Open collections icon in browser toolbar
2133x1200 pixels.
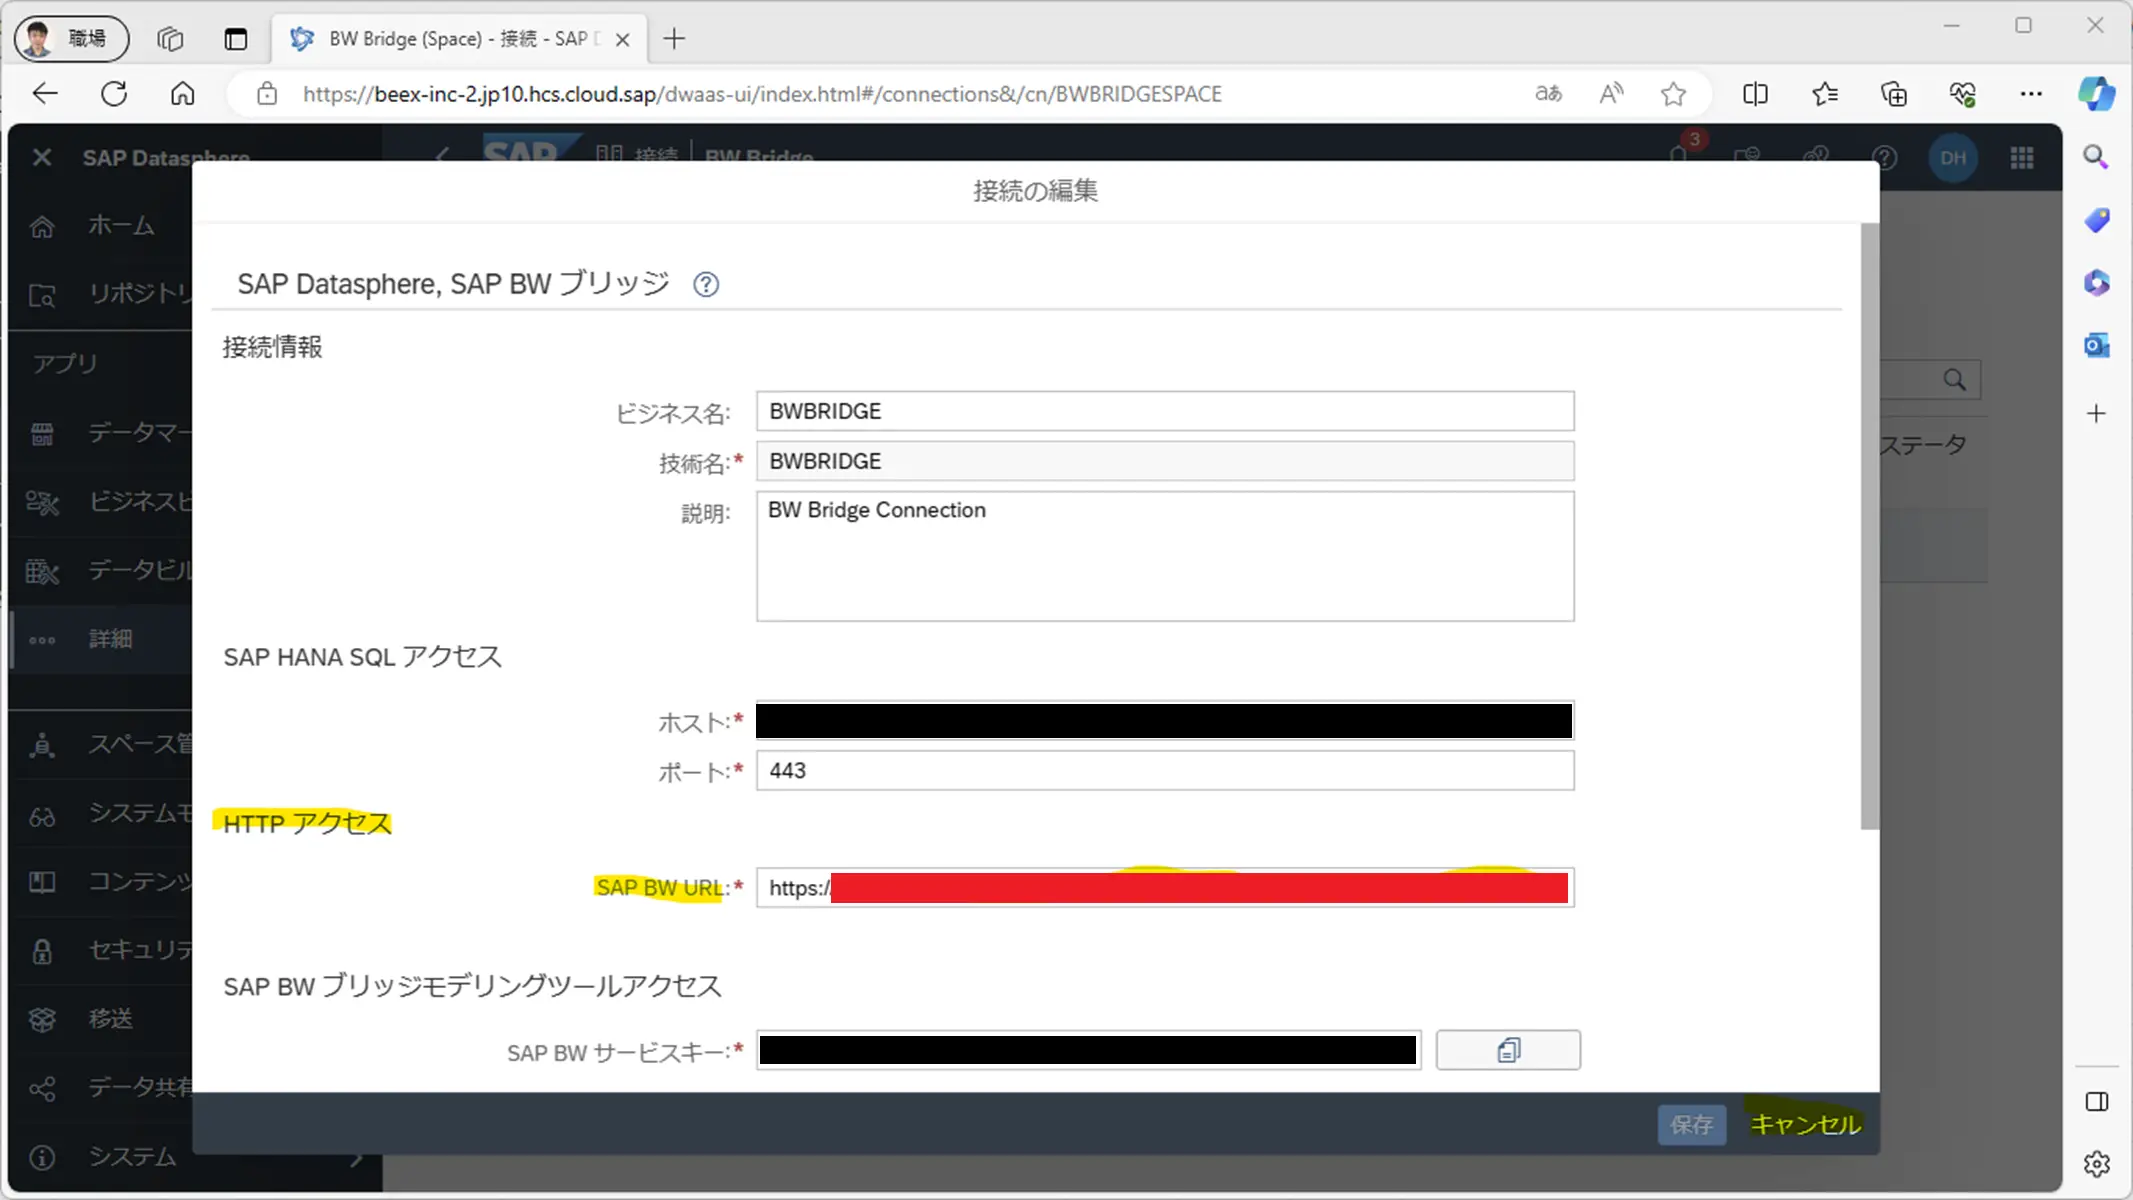point(1894,94)
